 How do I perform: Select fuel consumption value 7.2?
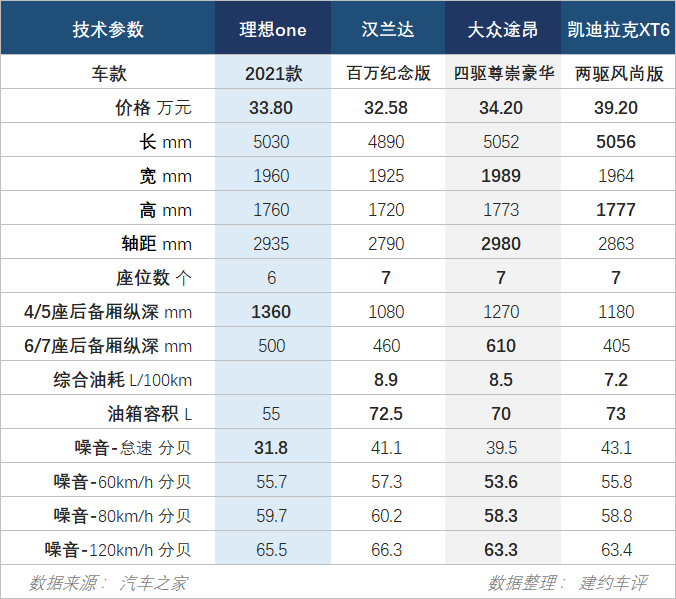[616, 380]
